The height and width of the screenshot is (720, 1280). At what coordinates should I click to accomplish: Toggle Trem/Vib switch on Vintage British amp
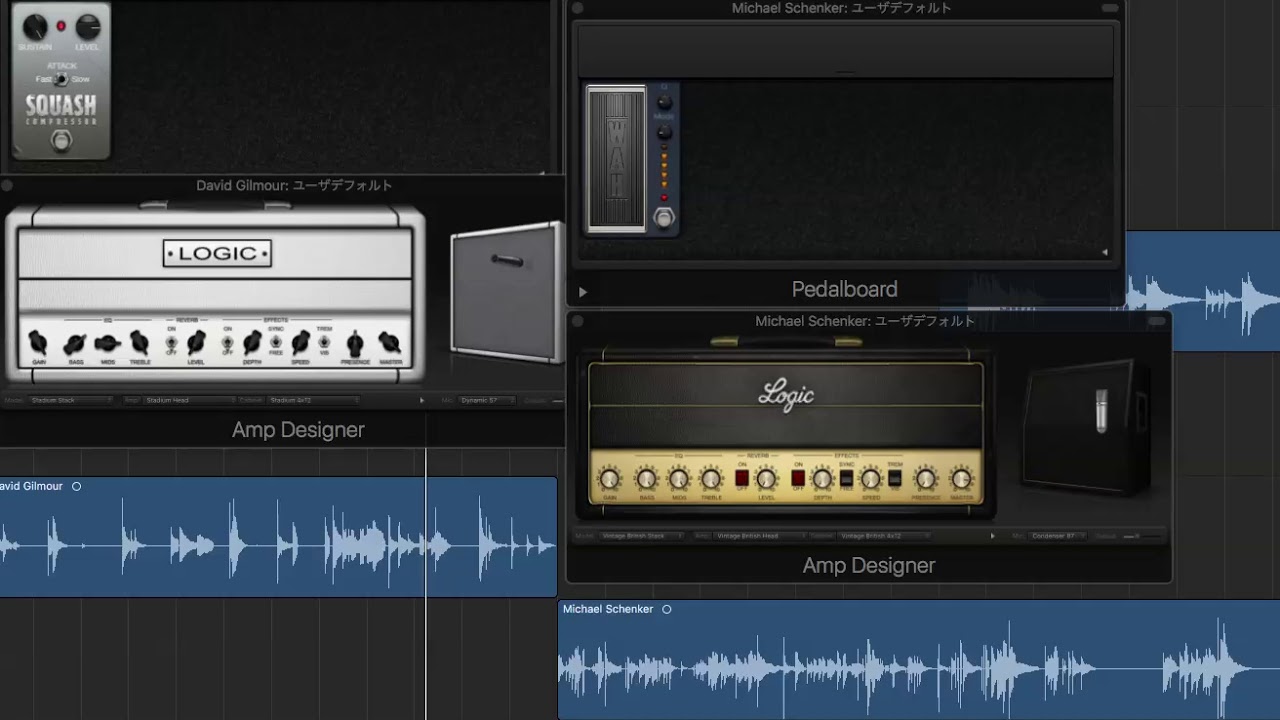tap(895, 479)
